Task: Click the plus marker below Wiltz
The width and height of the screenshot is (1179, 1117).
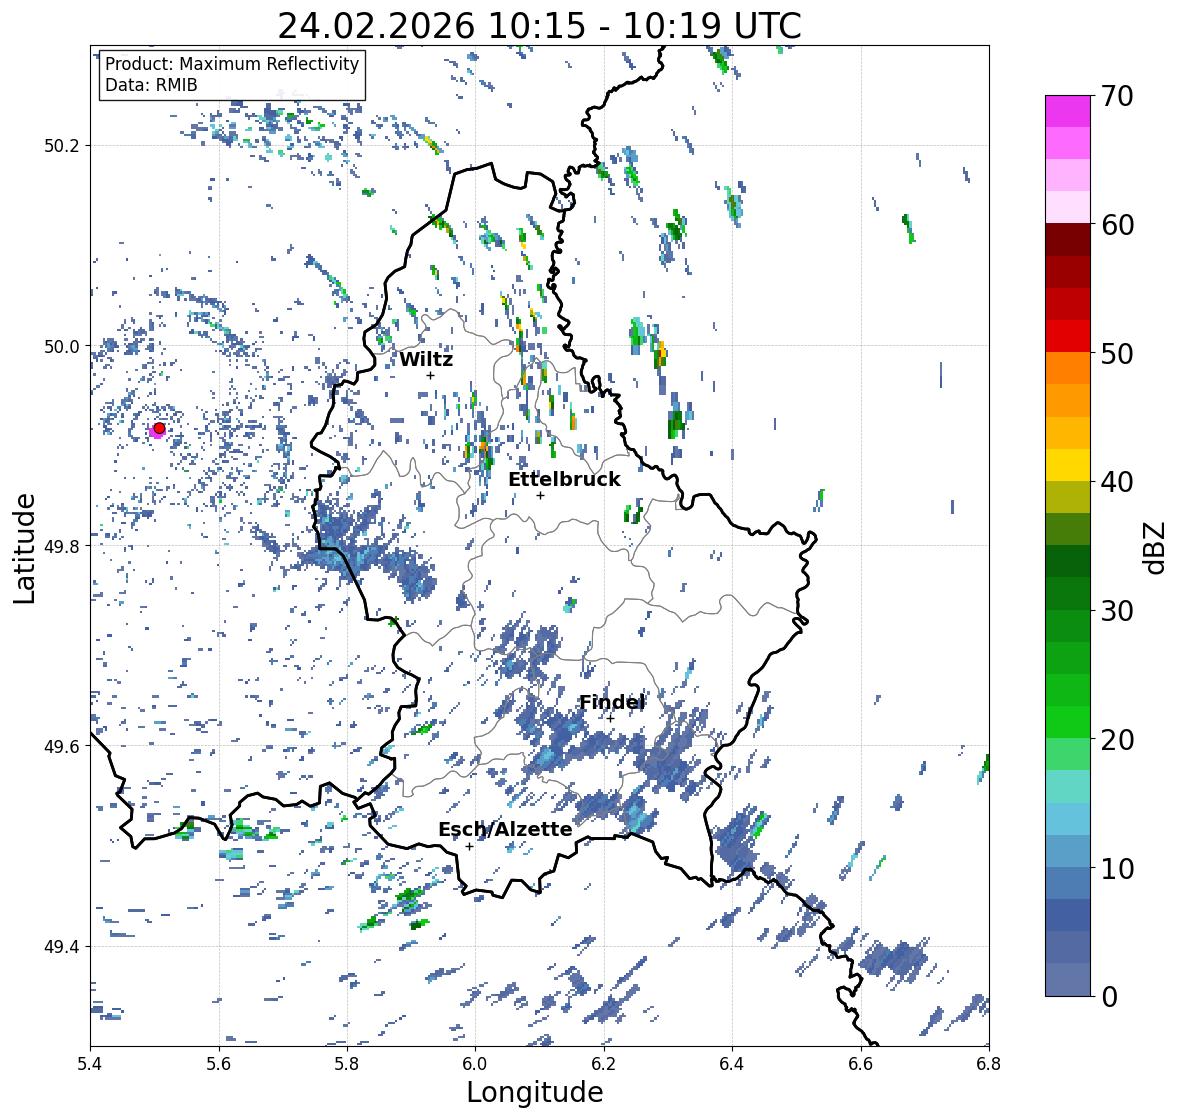Action: [430, 375]
